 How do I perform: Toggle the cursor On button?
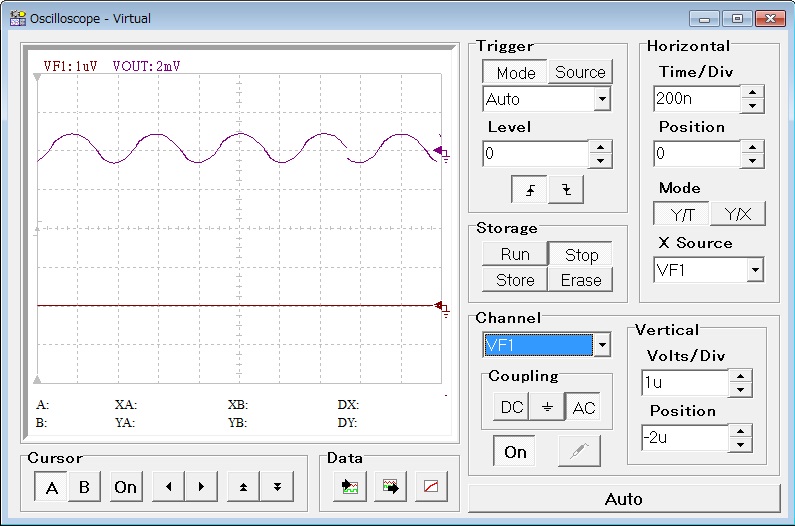point(125,487)
